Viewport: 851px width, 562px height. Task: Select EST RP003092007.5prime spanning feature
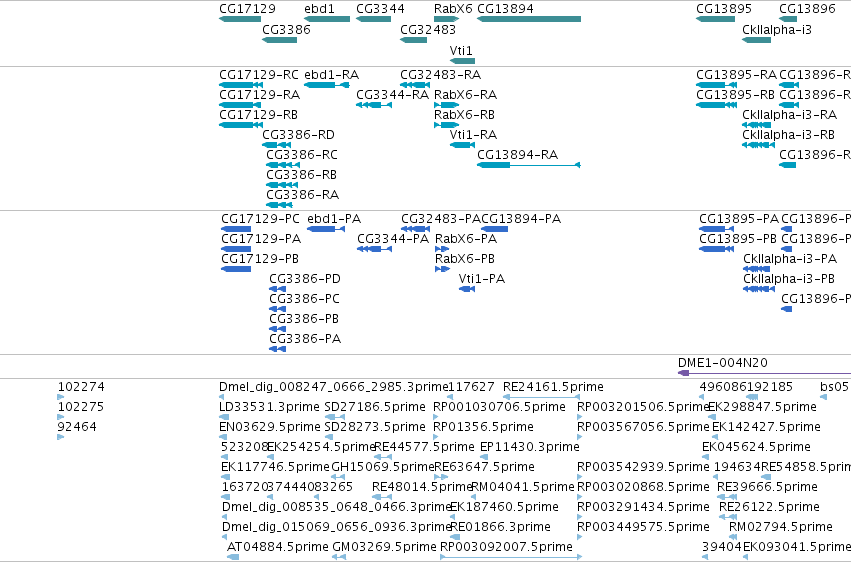[x=511, y=557]
